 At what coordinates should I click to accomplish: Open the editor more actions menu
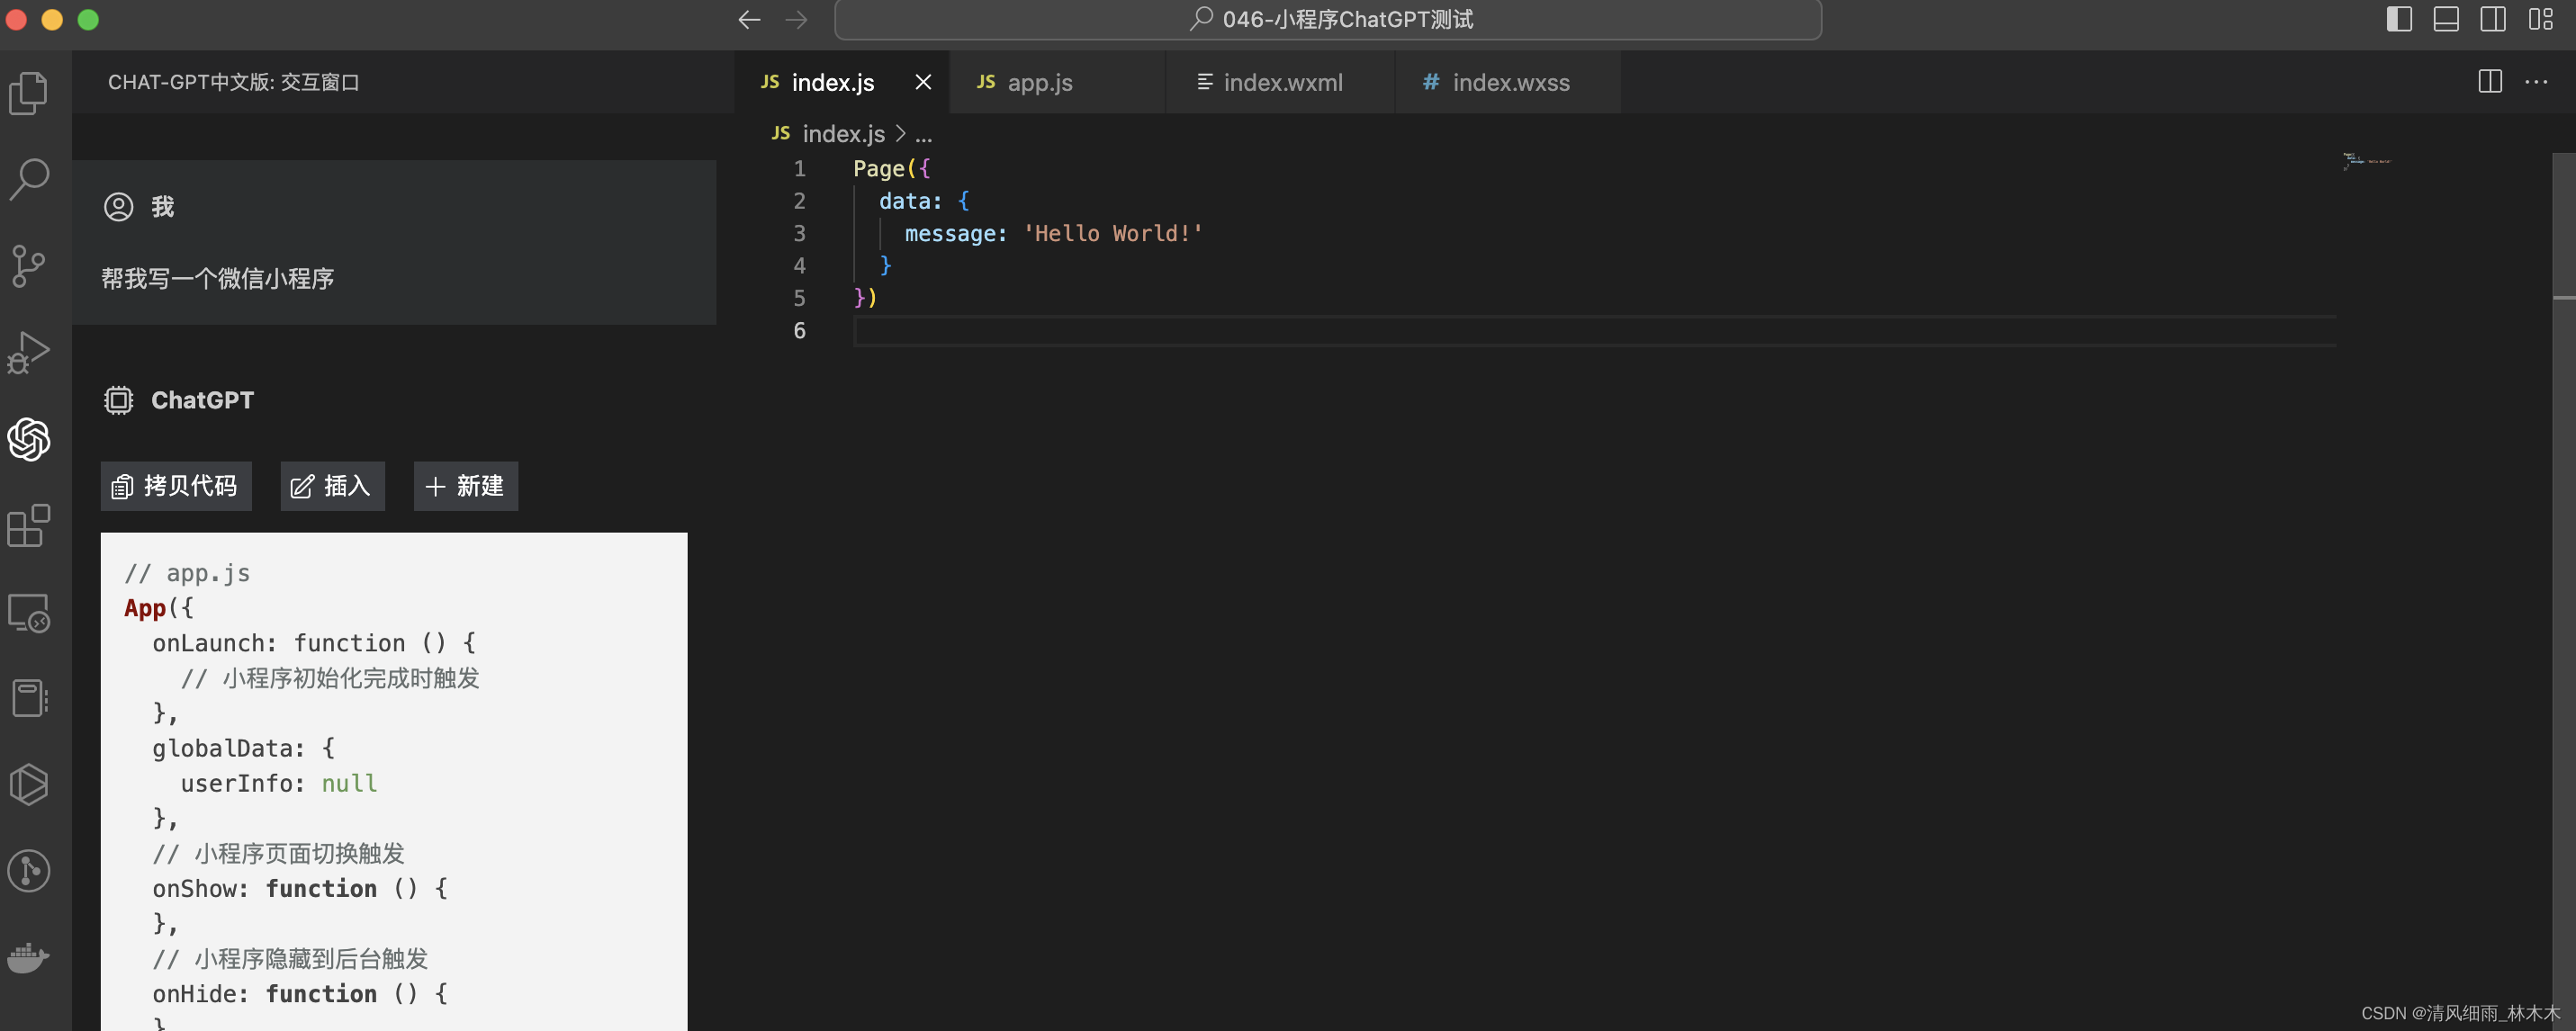coord(2536,82)
